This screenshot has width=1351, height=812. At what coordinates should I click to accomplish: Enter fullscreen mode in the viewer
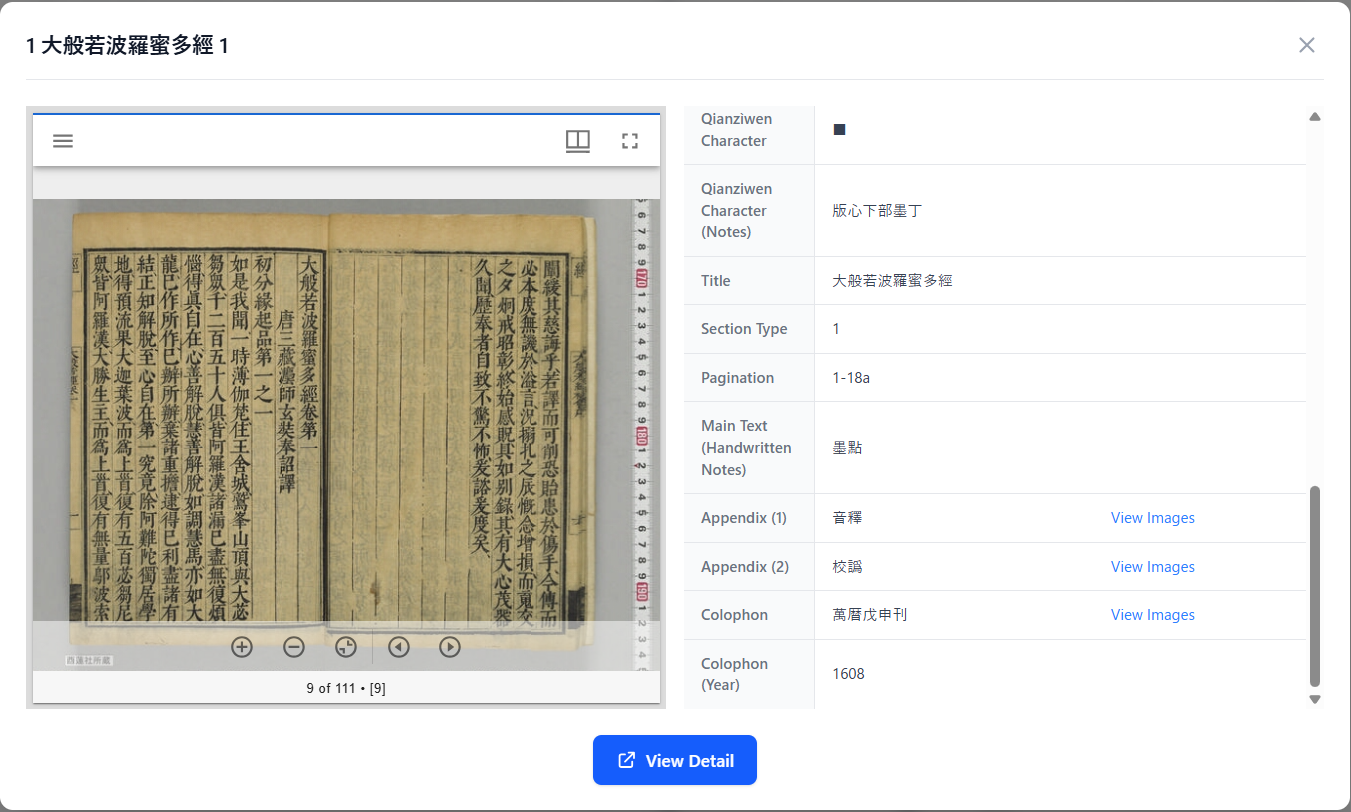pos(629,141)
